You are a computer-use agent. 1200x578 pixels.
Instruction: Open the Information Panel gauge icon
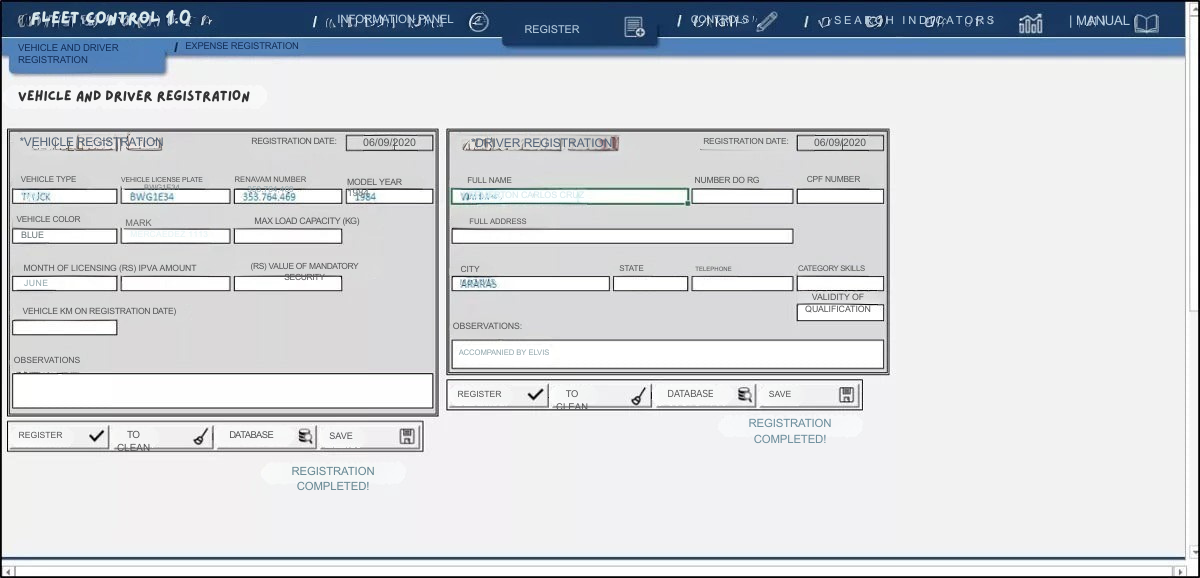click(479, 22)
